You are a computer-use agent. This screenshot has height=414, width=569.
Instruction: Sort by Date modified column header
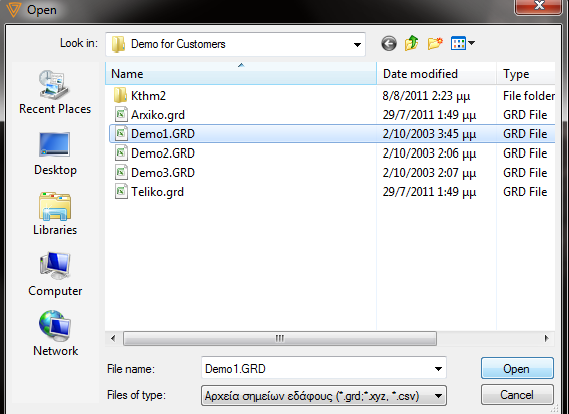click(x=437, y=74)
